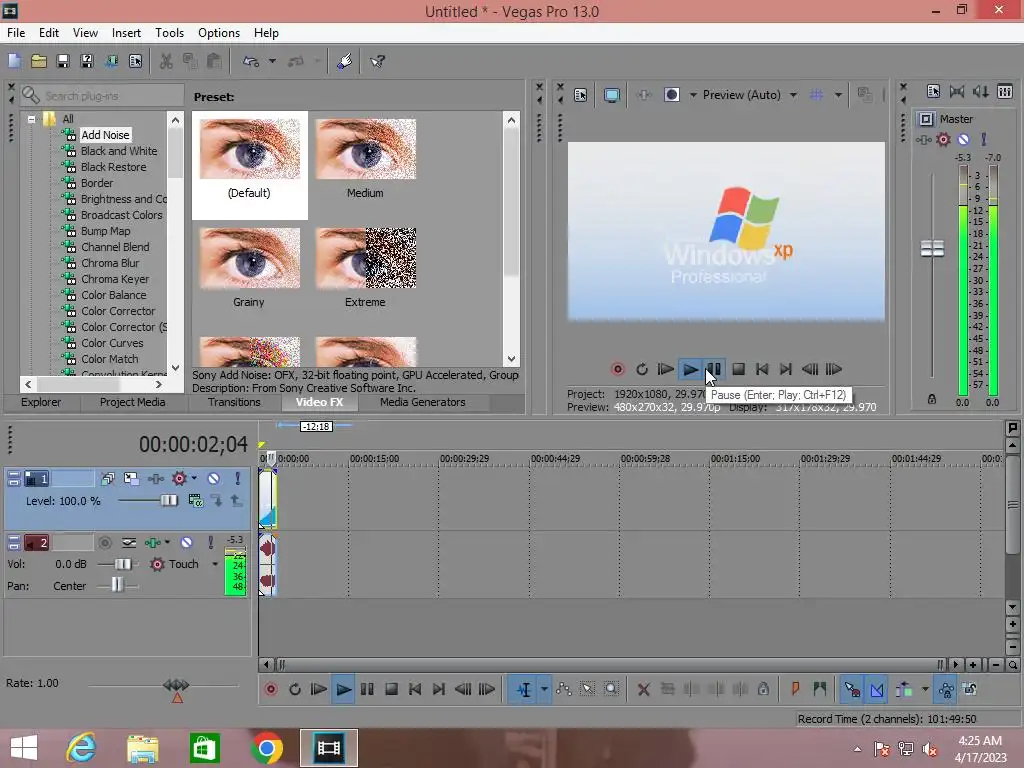Viewport: 1024px width, 768px height.
Task: Mute audio track 2
Action: click(187, 543)
